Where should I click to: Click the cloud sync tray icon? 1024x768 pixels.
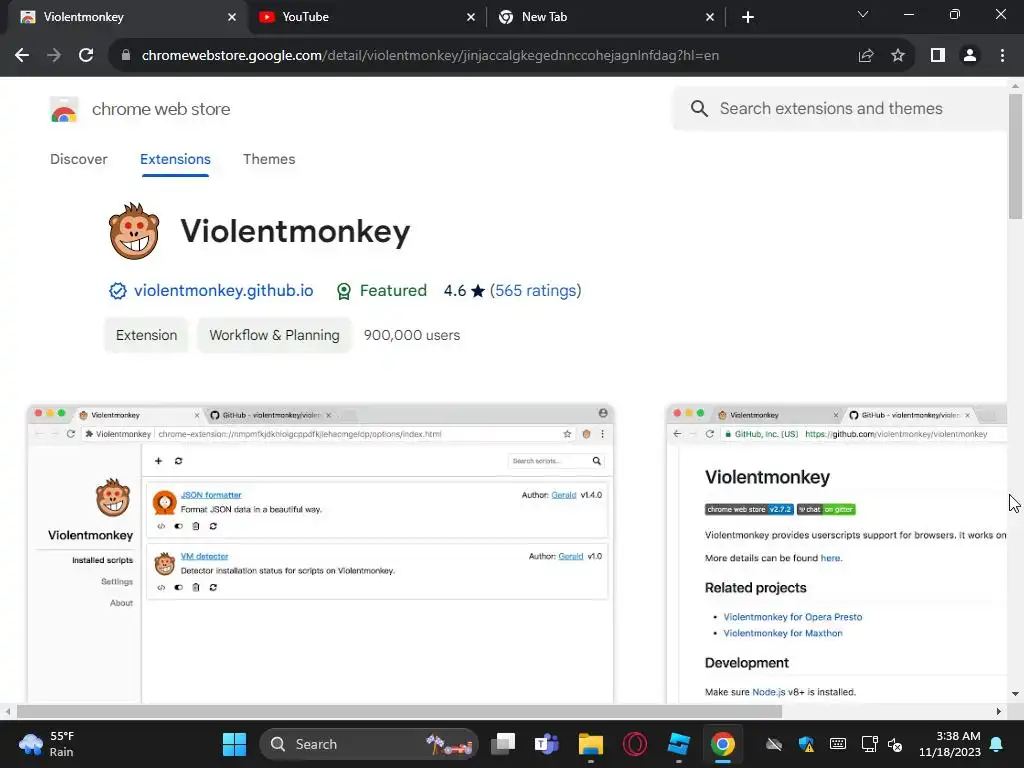tap(774, 744)
